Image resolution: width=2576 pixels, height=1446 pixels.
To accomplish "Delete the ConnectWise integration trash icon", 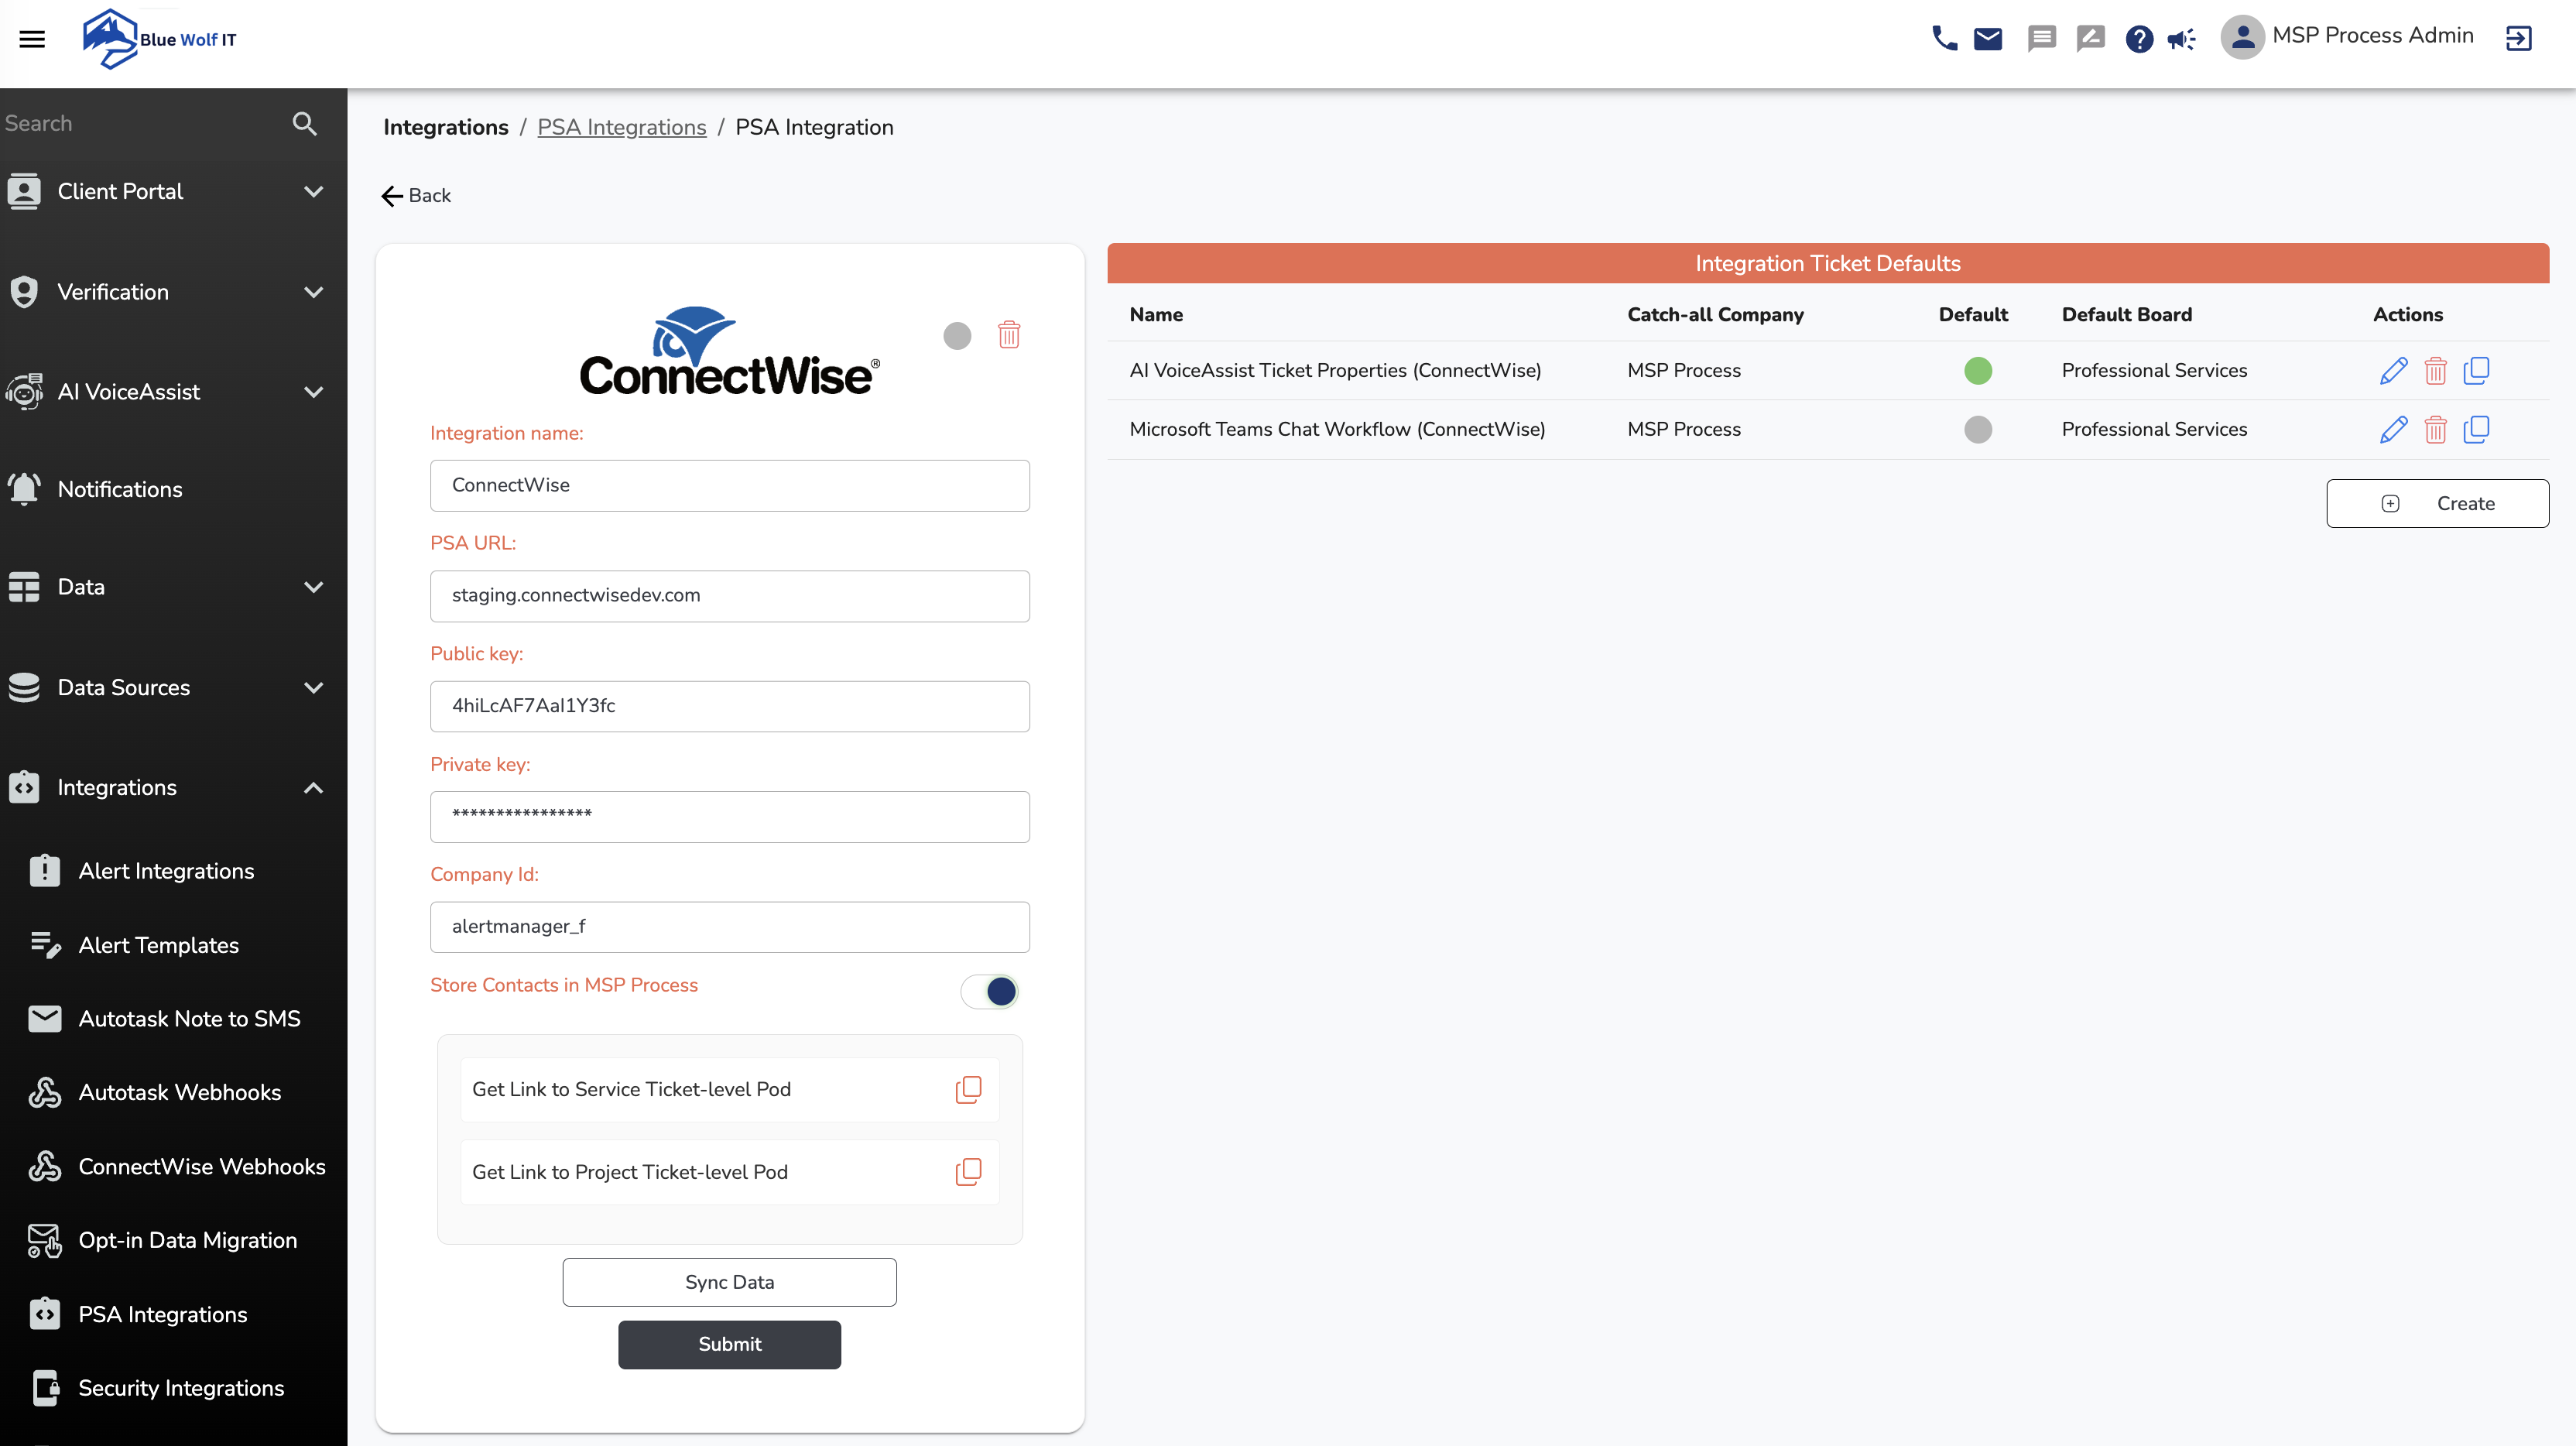I will pyautogui.click(x=1008, y=334).
